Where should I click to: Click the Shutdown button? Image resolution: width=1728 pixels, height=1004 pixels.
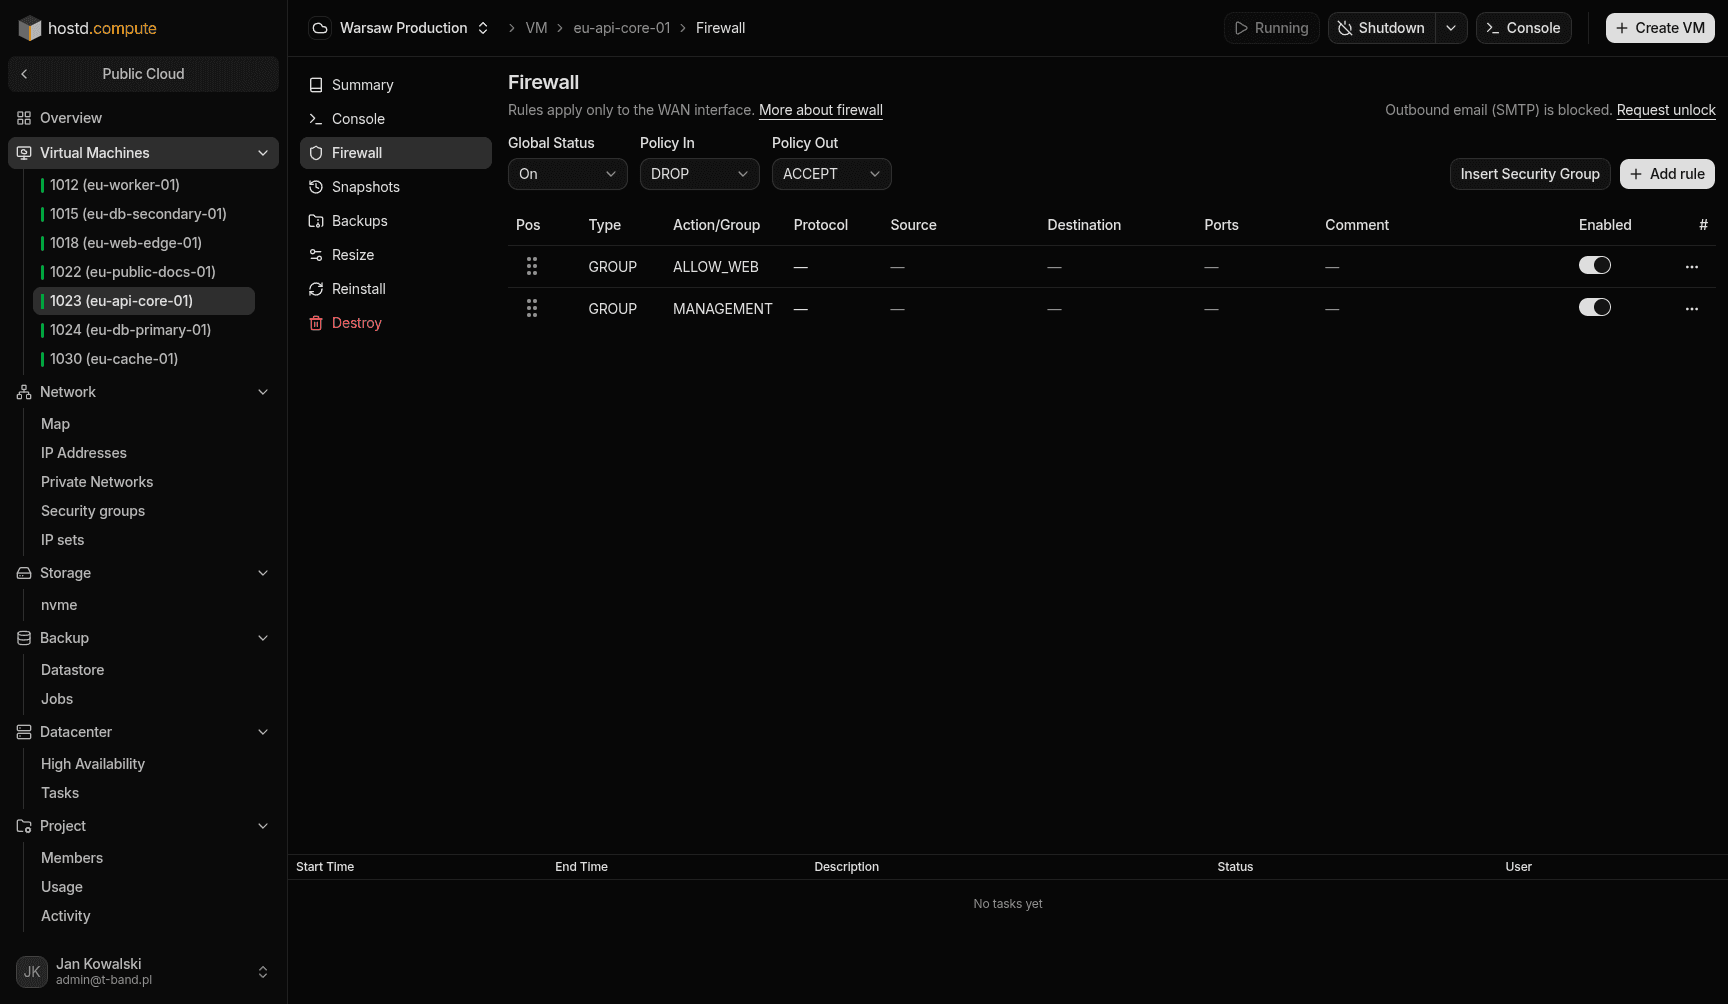(1382, 28)
